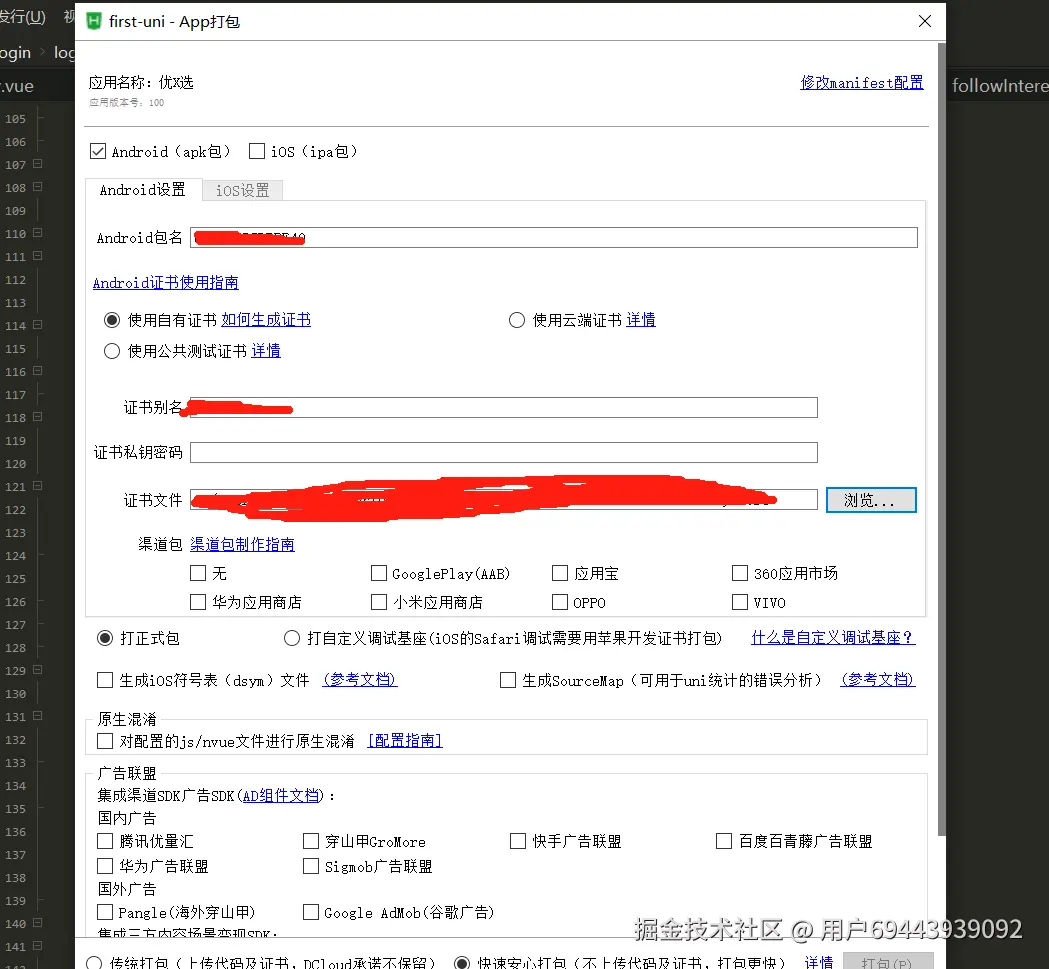Check Sigmob广告联盟 checkbox
Screen dimensions: 1049x969
(x=310, y=867)
